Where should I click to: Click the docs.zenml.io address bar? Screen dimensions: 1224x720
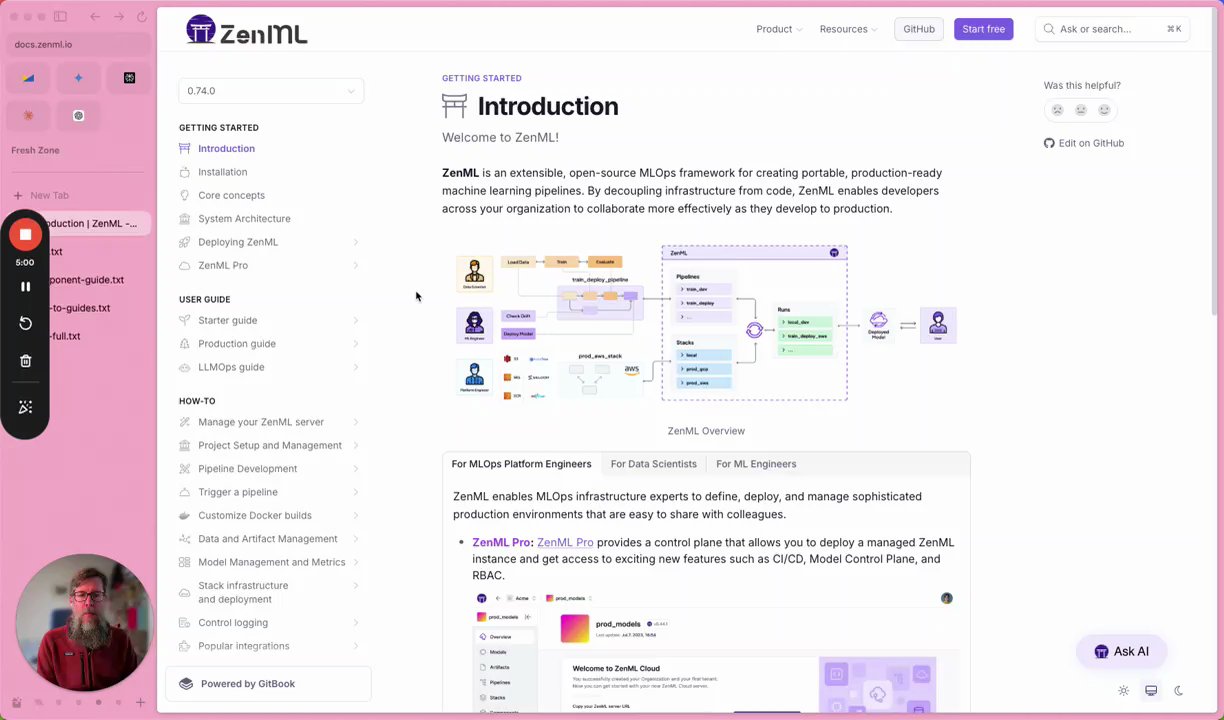pos(78,44)
